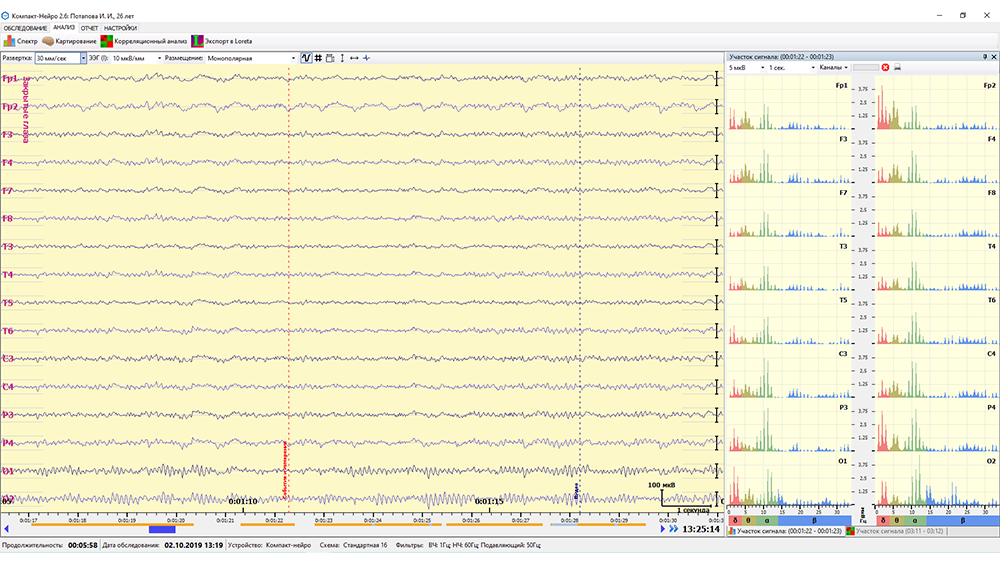Open the Спектр spectrum analysis tool

click(21, 41)
